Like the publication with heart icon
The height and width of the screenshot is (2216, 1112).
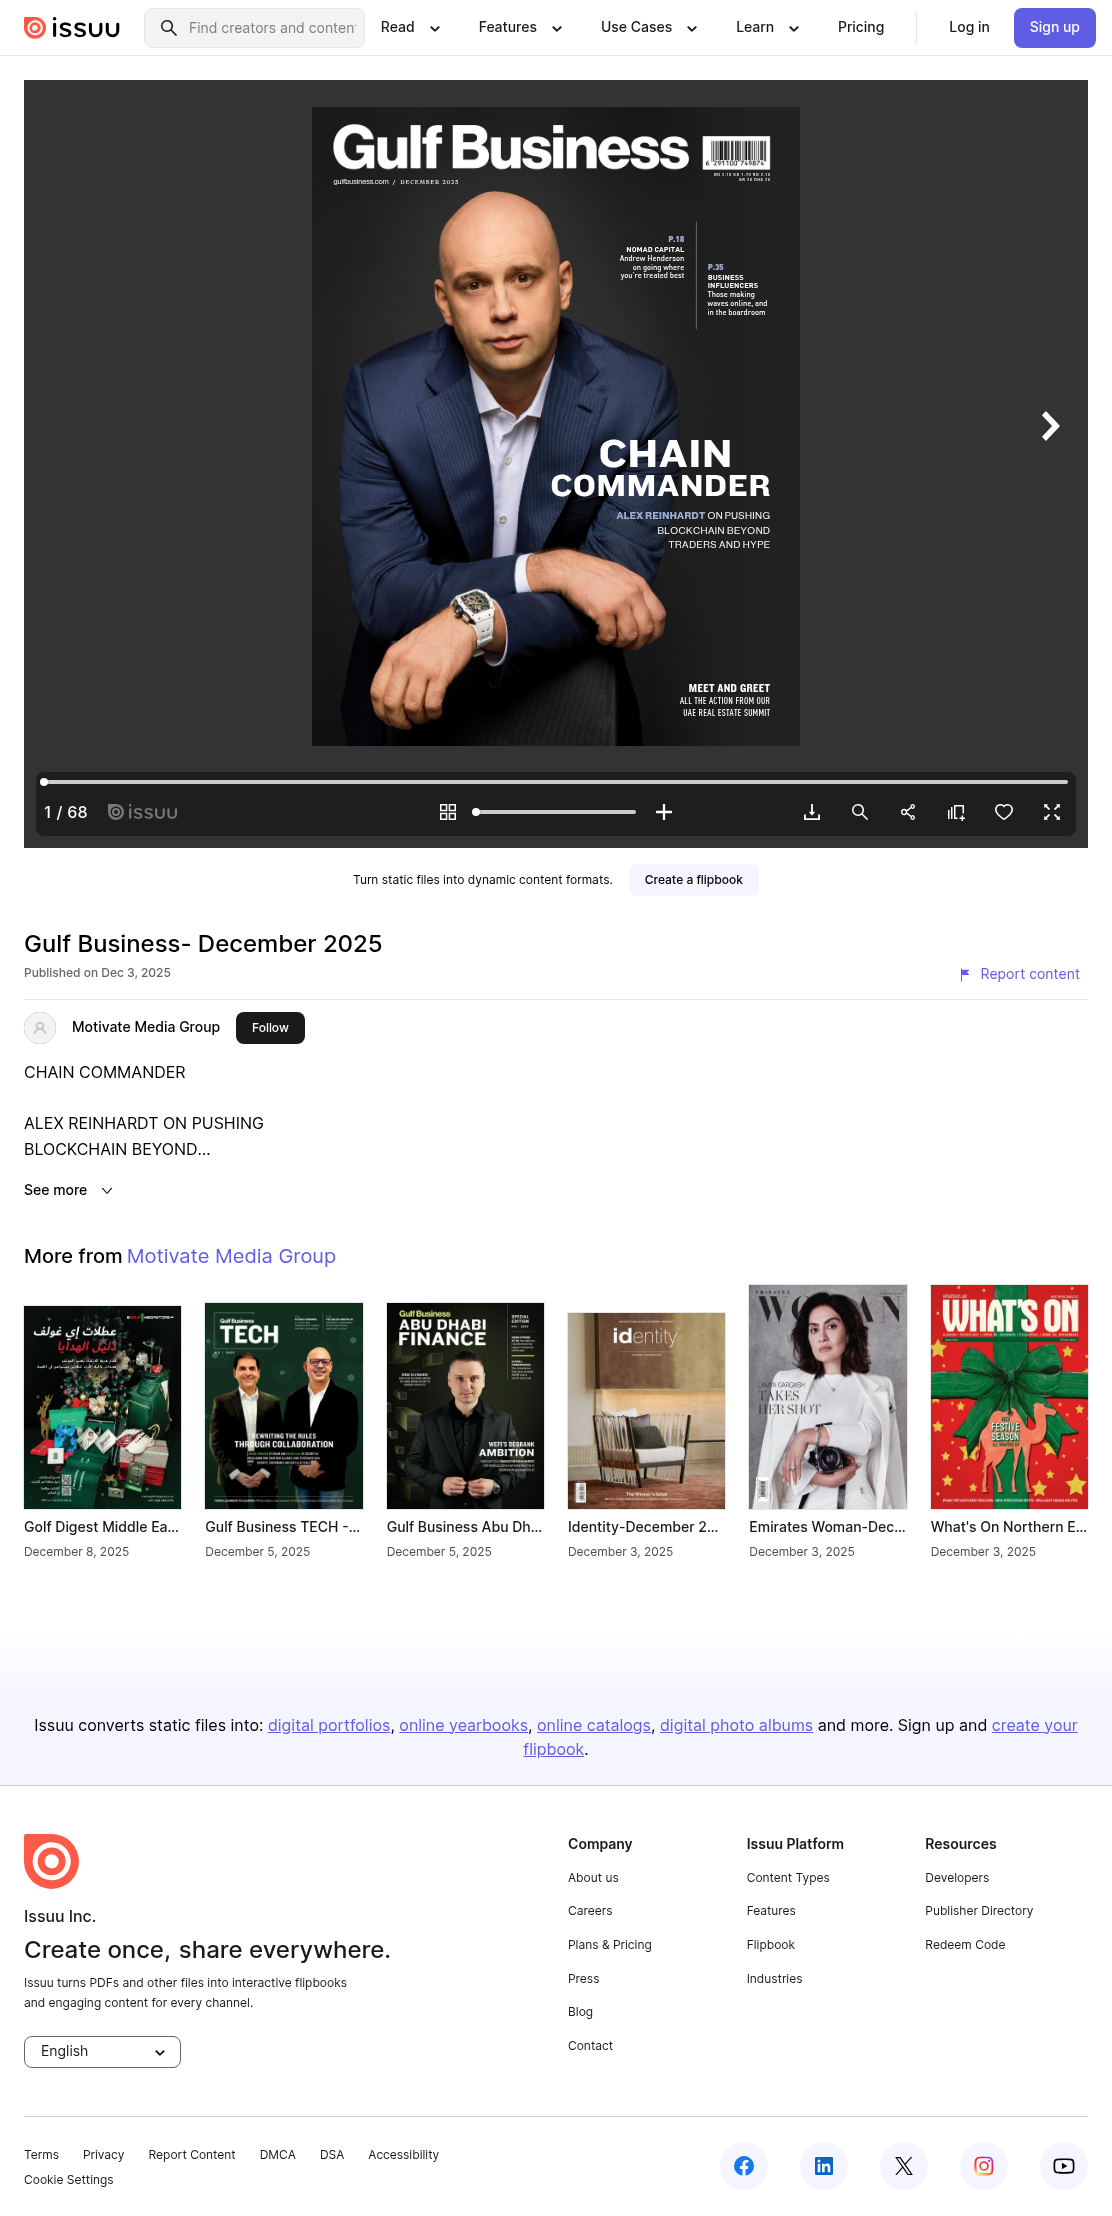pos(1004,812)
